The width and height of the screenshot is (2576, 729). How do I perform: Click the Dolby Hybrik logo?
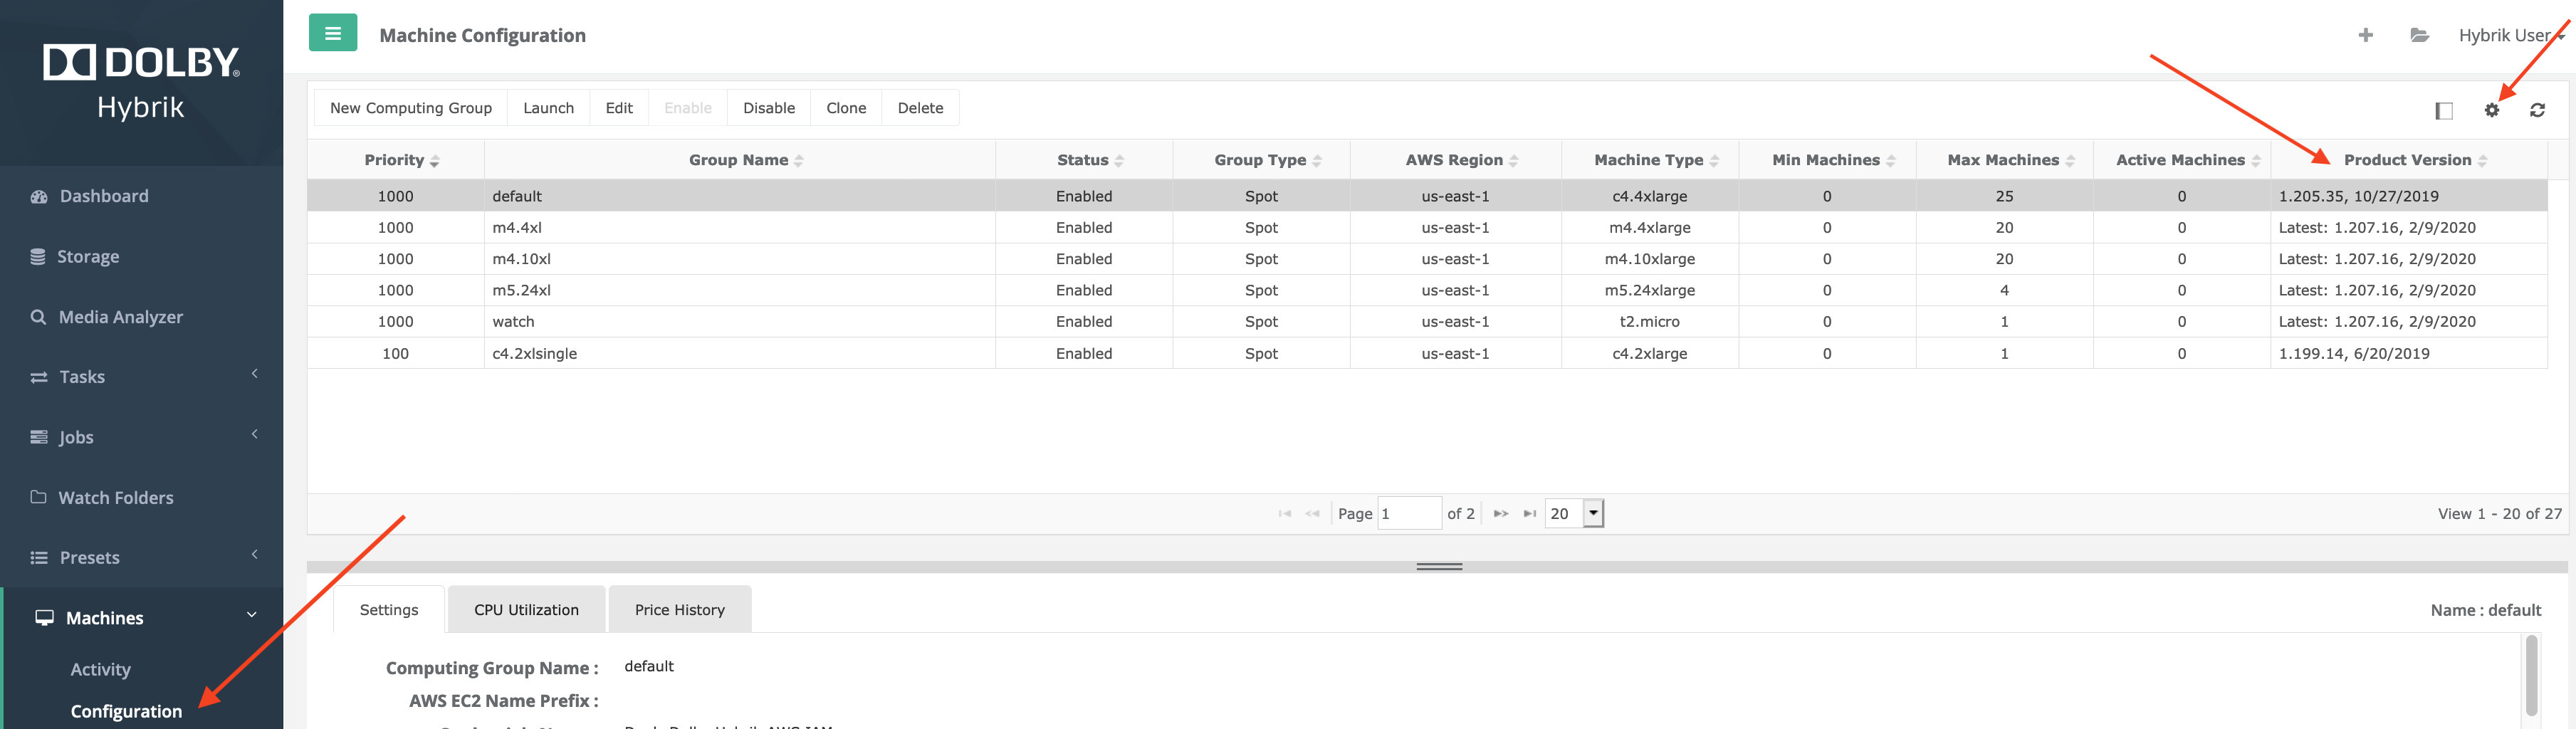pyautogui.click(x=141, y=82)
